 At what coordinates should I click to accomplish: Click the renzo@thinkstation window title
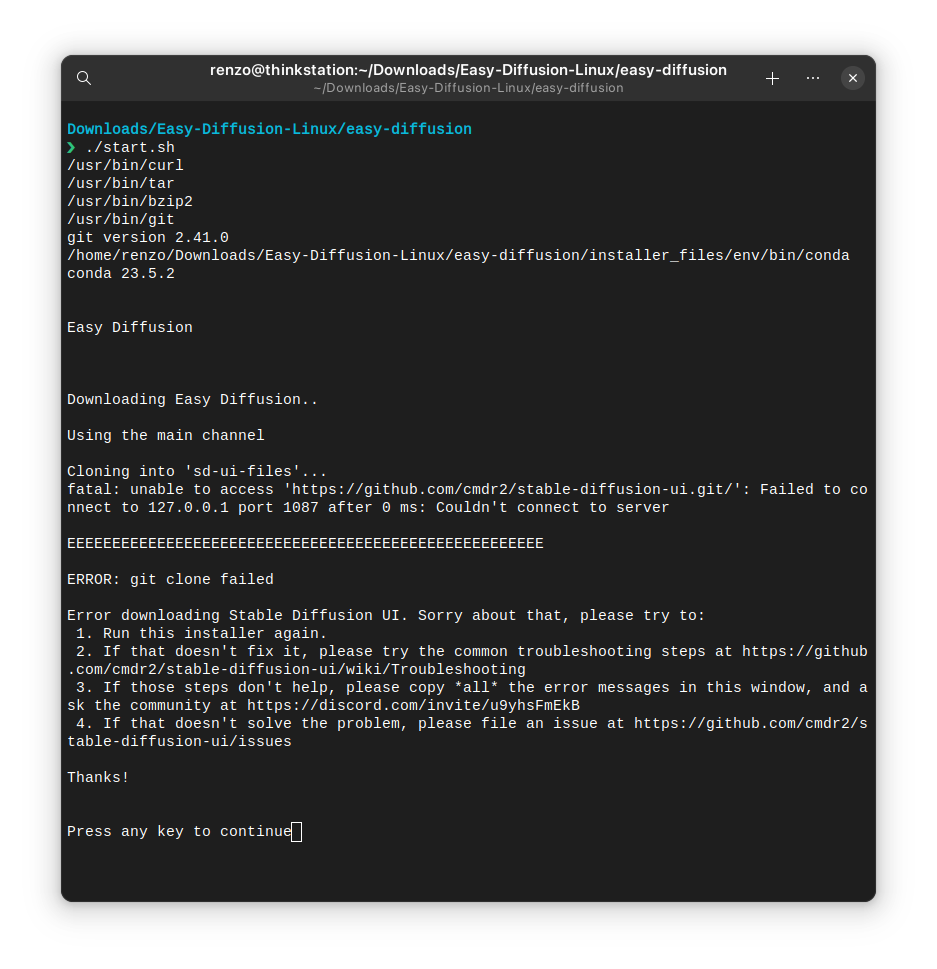point(467,69)
